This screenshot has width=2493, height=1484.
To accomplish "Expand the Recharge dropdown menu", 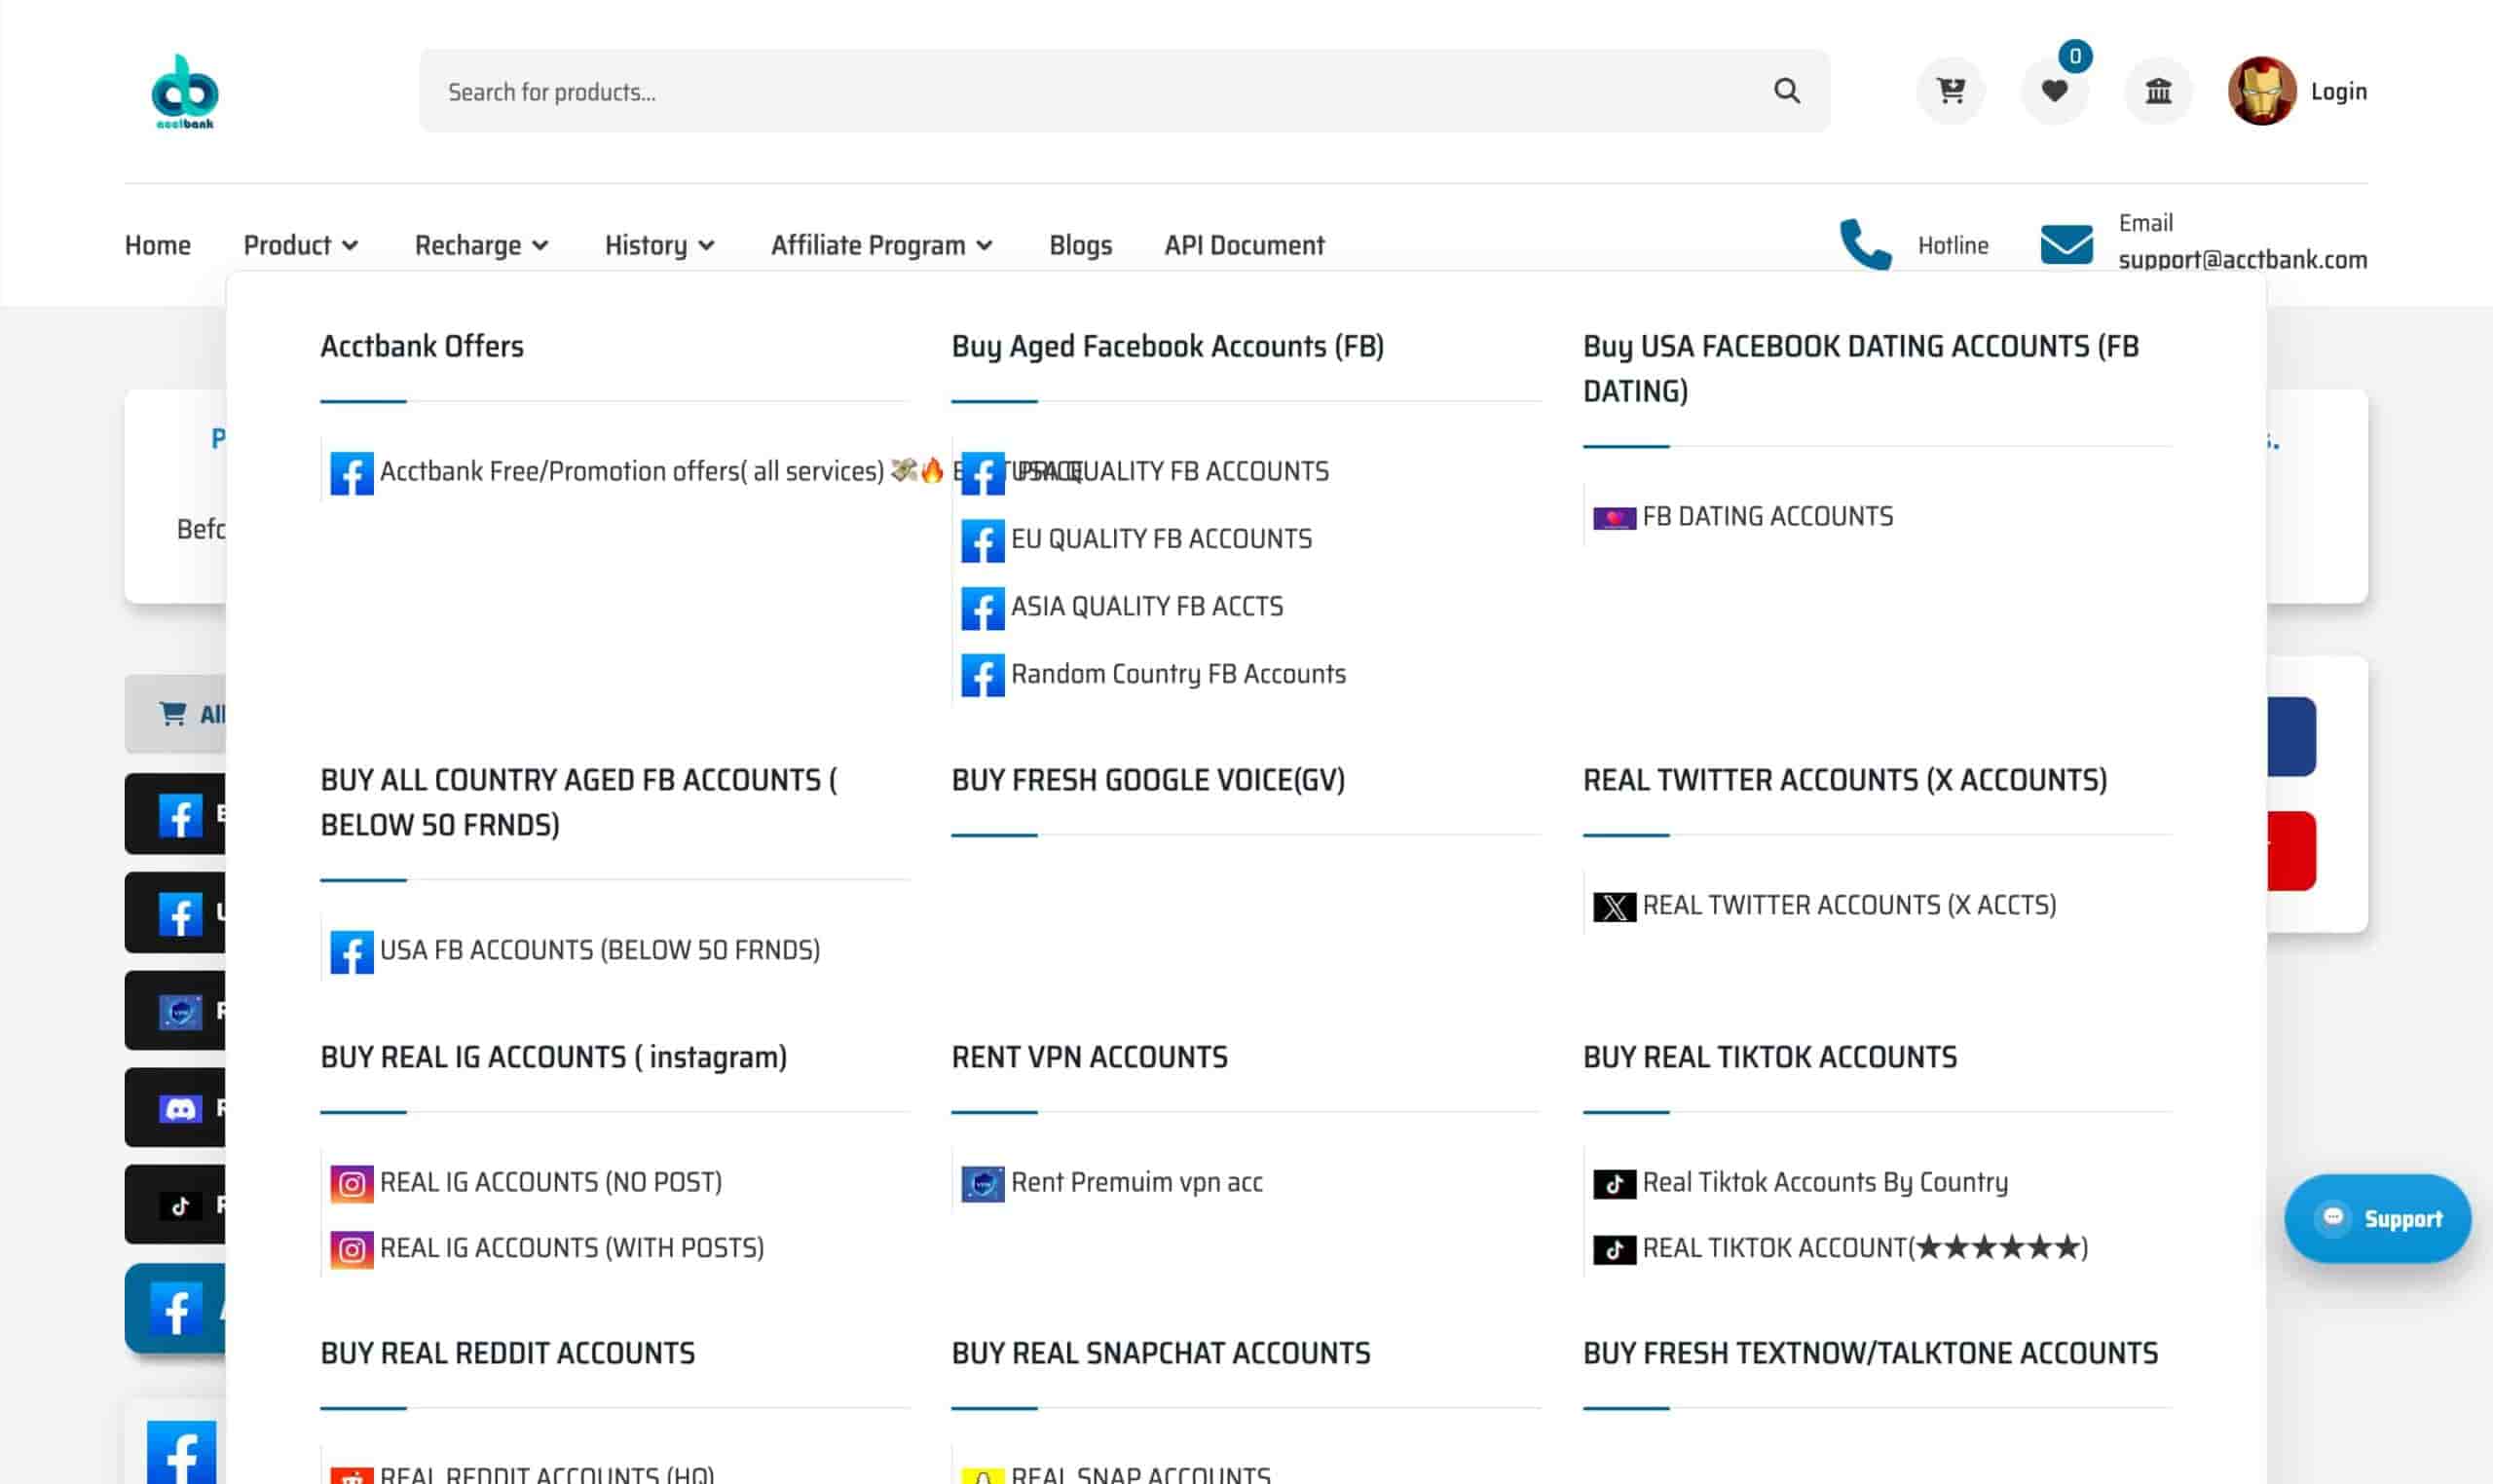I will [x=481, y=245].
